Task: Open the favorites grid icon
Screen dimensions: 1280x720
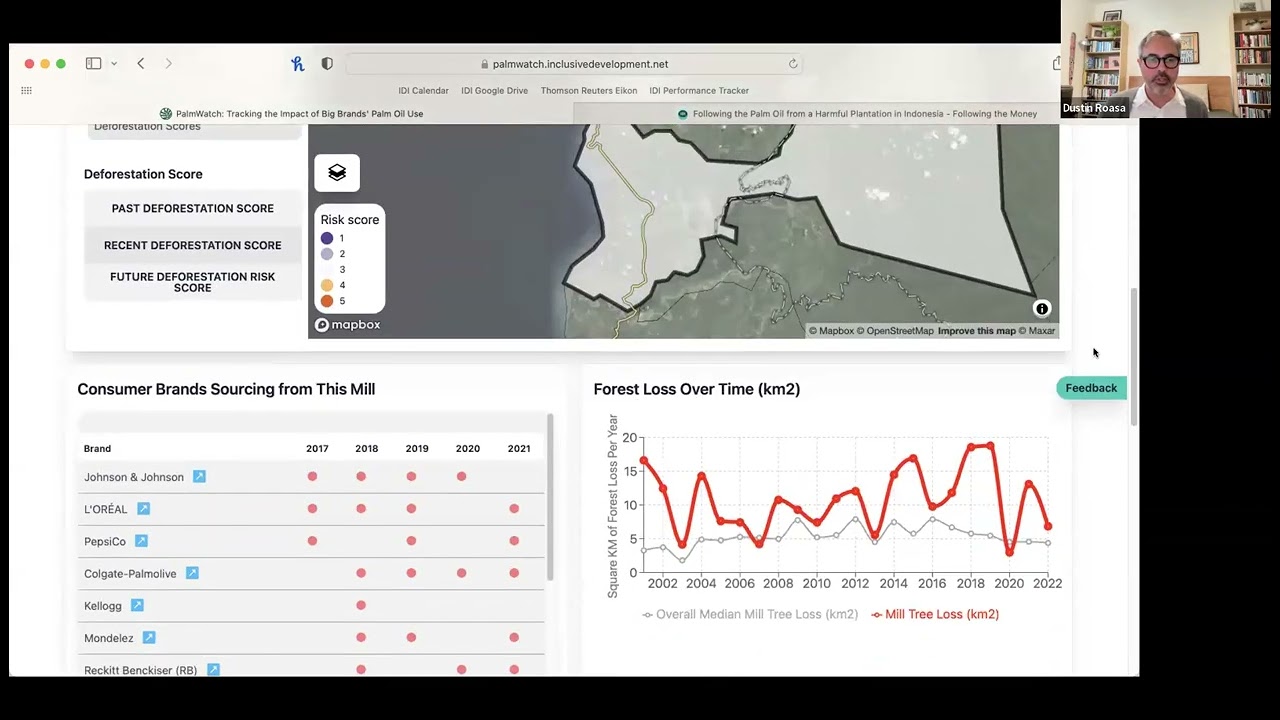Action: pyautogui.click(x=26, y=90)
